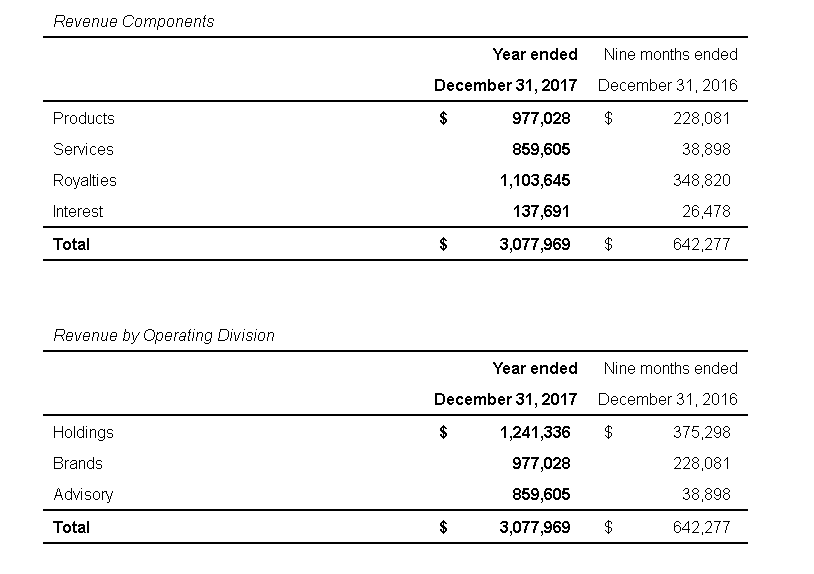Click the Advisory row label
The height and width of the screenshot is (574, 814).
click(x=83, y=494)
